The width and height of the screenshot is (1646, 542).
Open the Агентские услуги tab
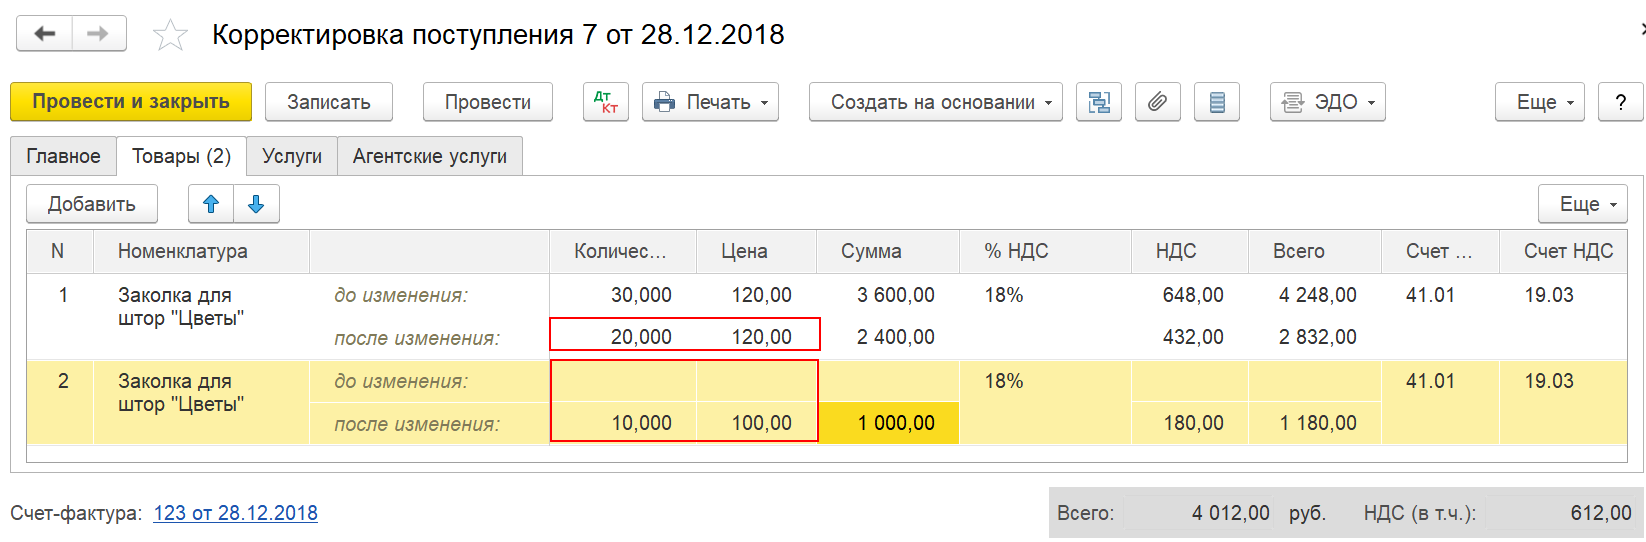point(430,156)
